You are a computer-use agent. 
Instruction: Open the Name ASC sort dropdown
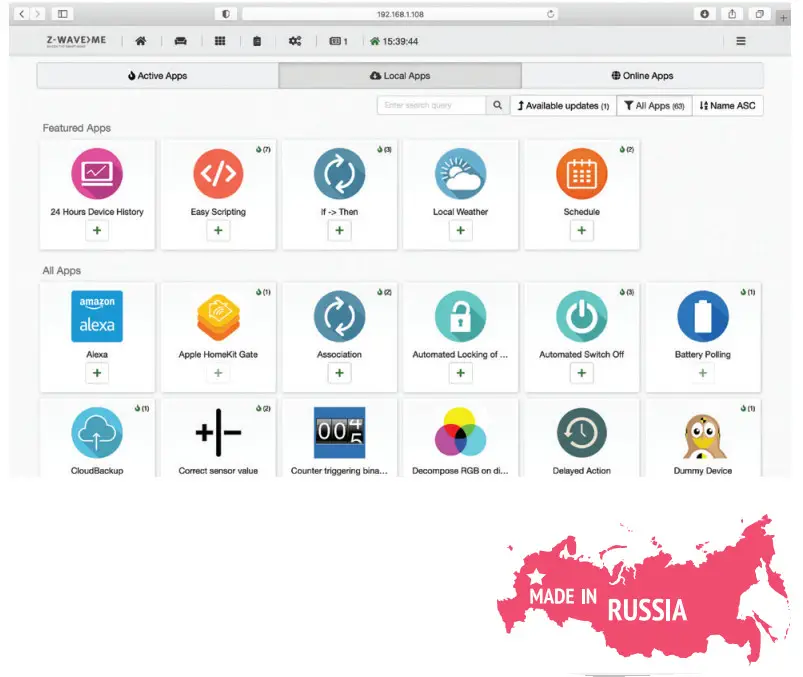tap(728, 105)
